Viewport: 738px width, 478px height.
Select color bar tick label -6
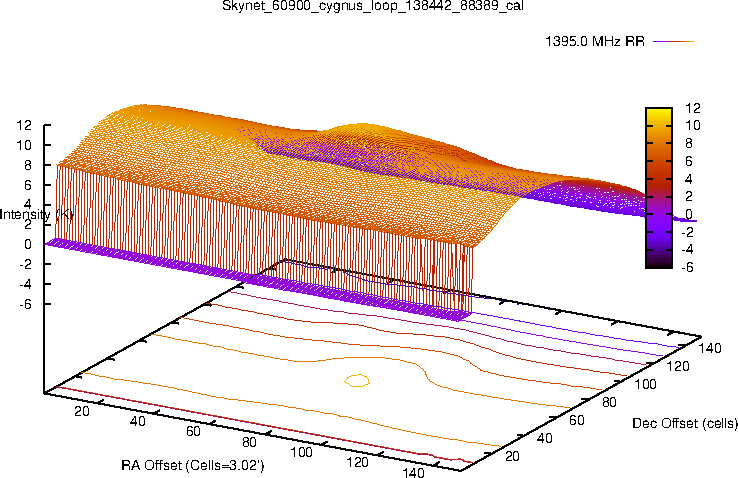(687, 267)
